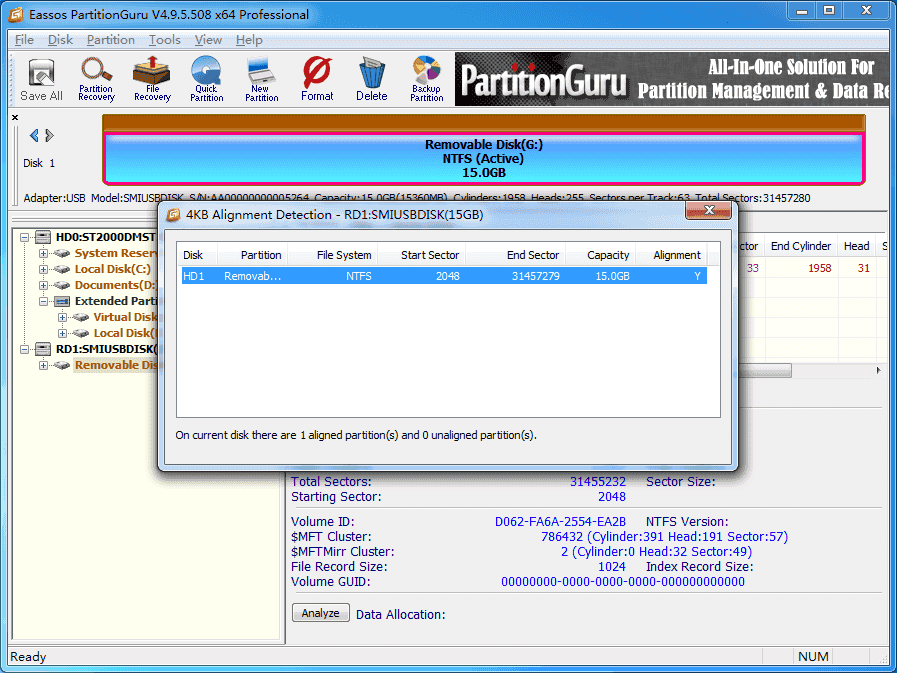
Task: Select the RD1 removable disk icon in the tree
Action: (43, 349)
